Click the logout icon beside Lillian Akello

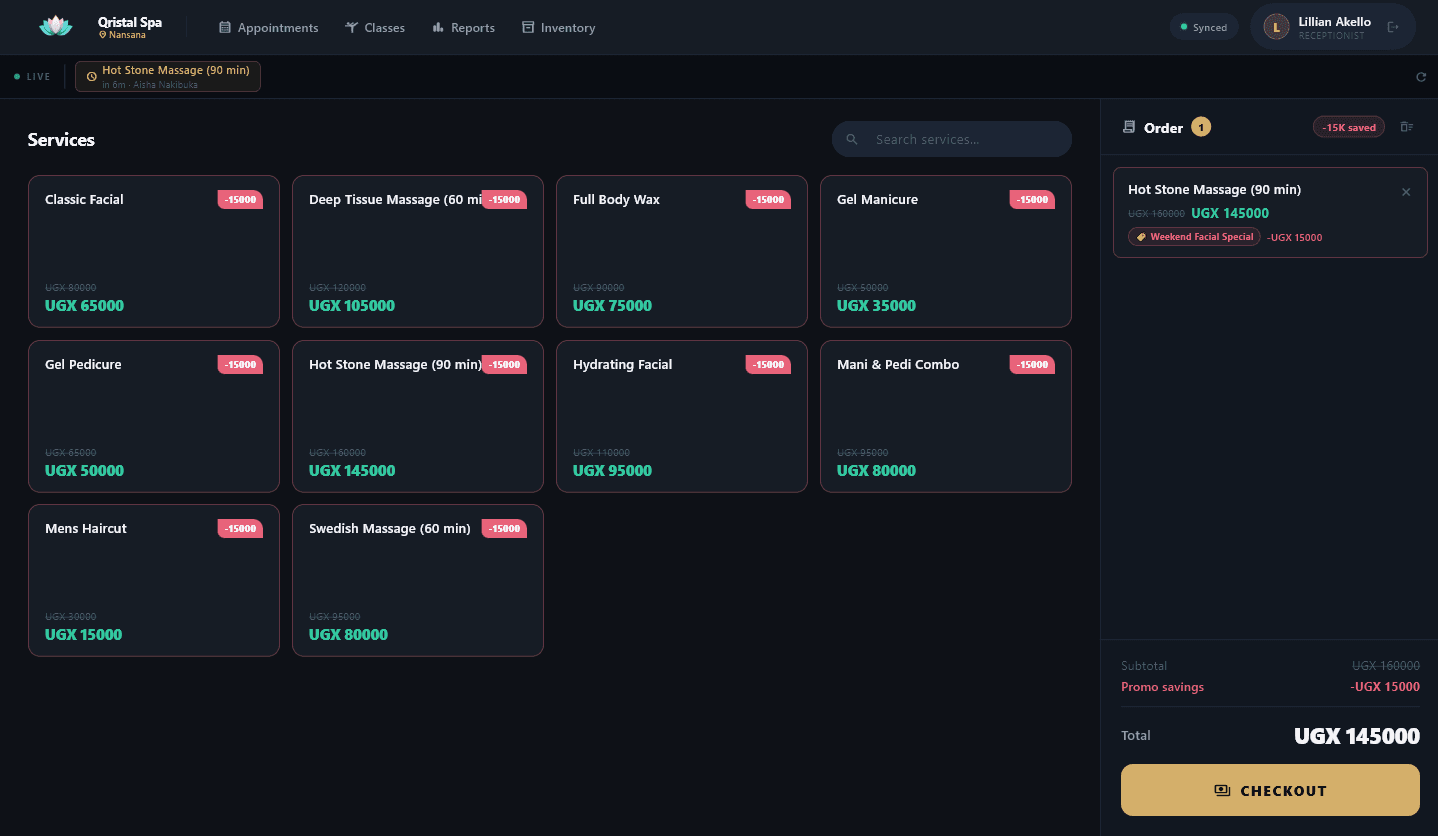[1393, 27]
